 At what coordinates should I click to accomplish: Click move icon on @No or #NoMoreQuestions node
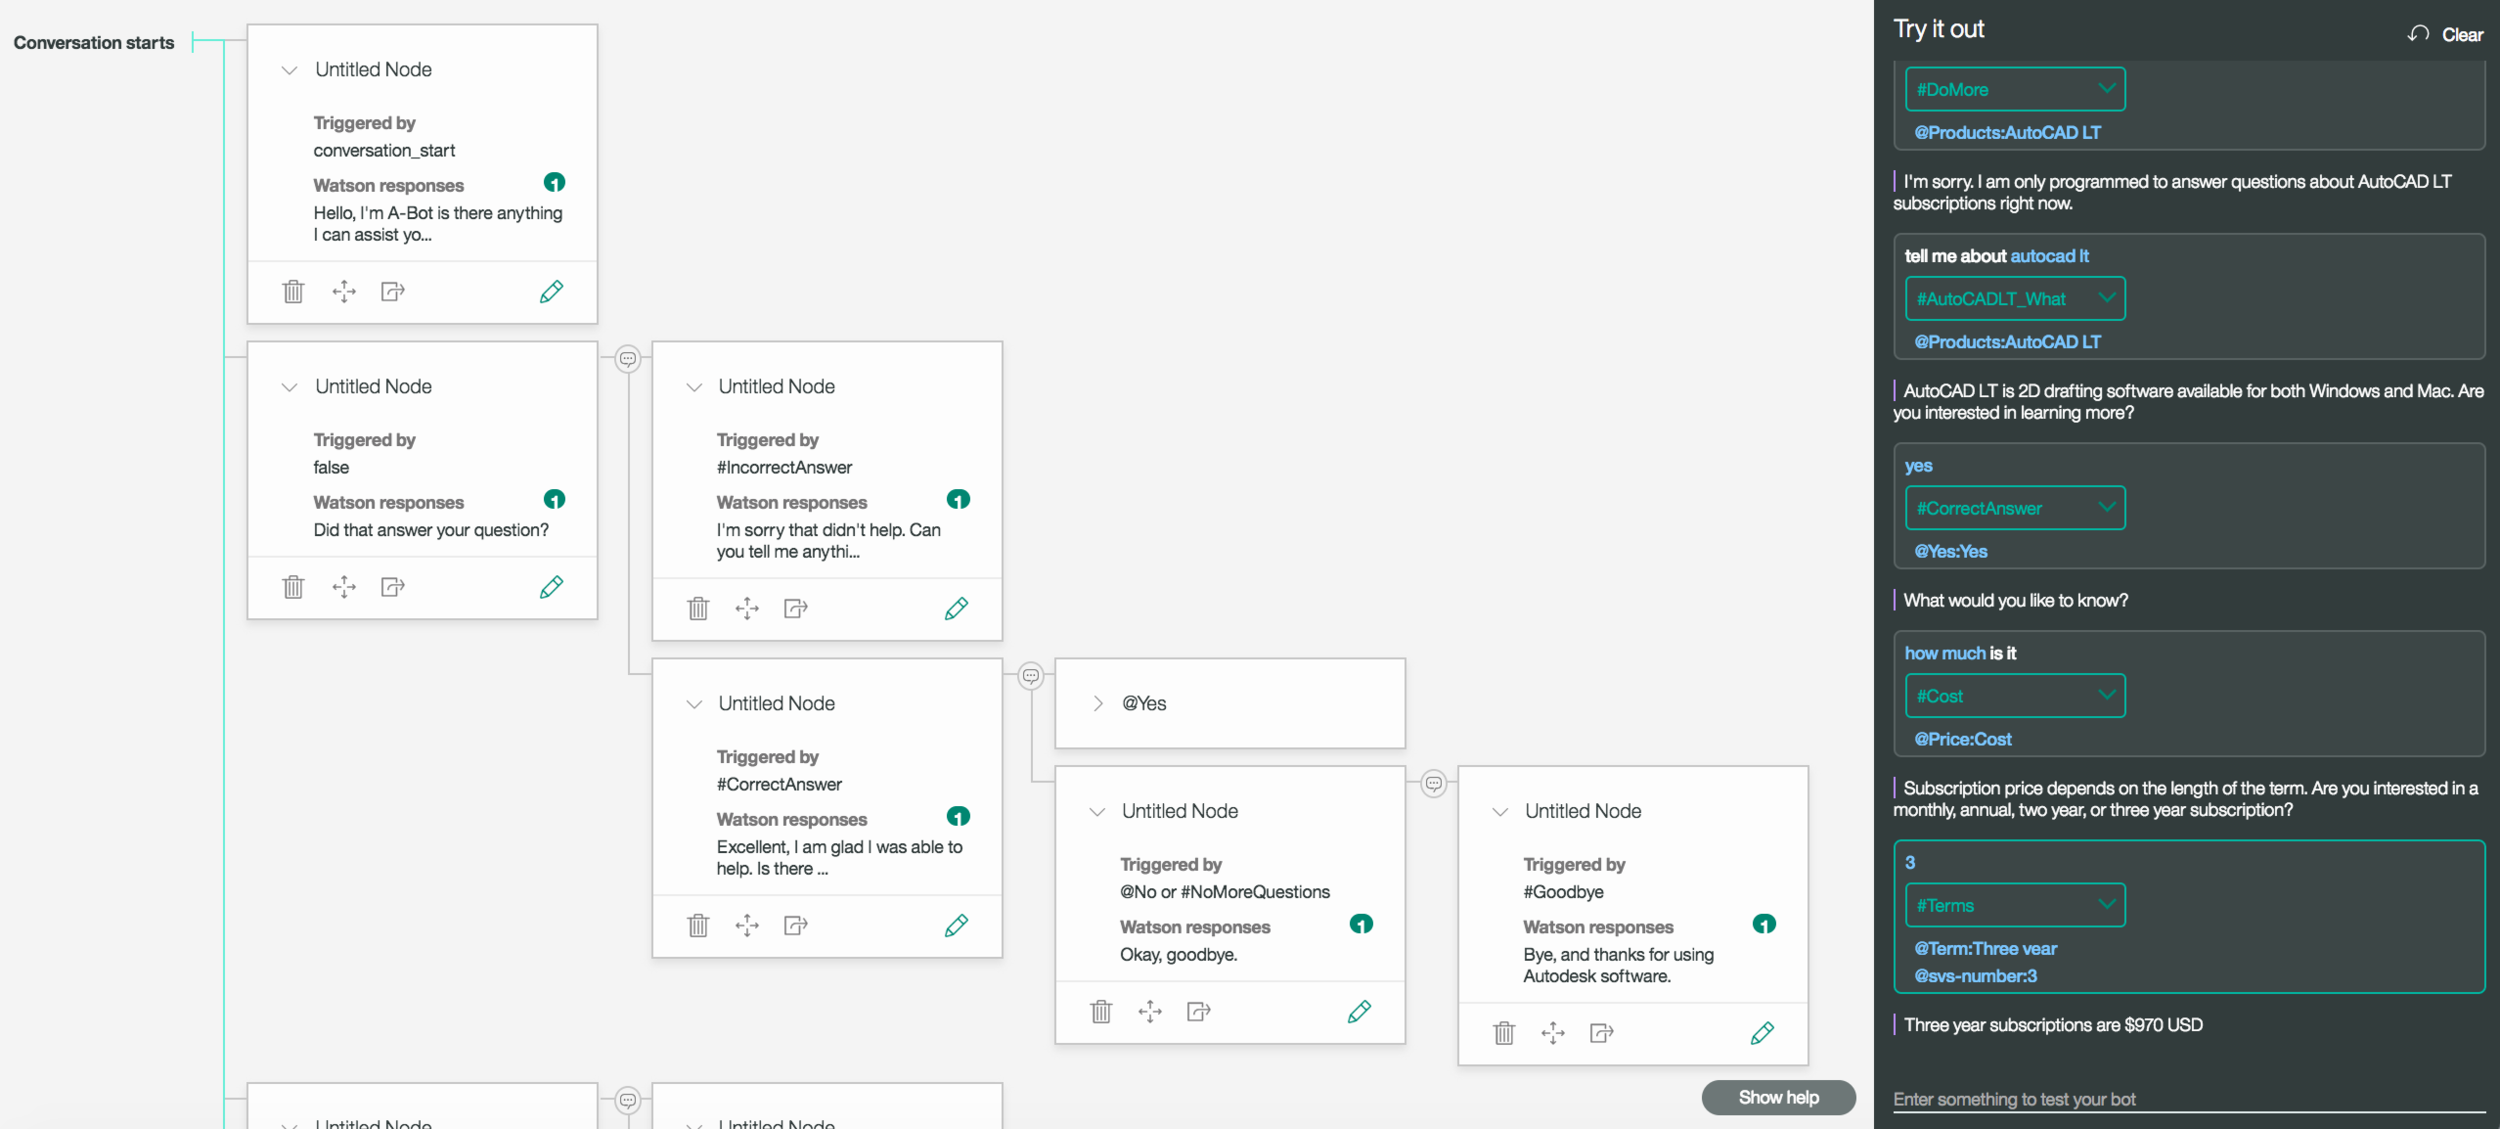(x=1150, y=1011)
